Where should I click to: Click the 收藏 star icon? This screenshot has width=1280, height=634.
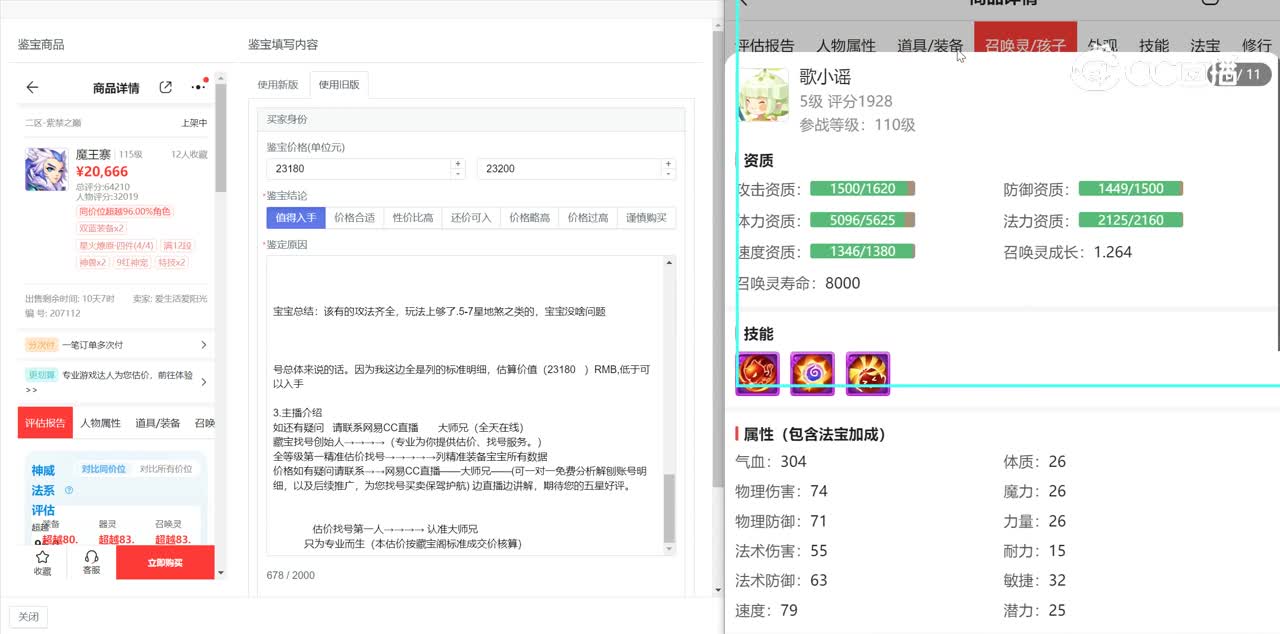pos(42,558)
